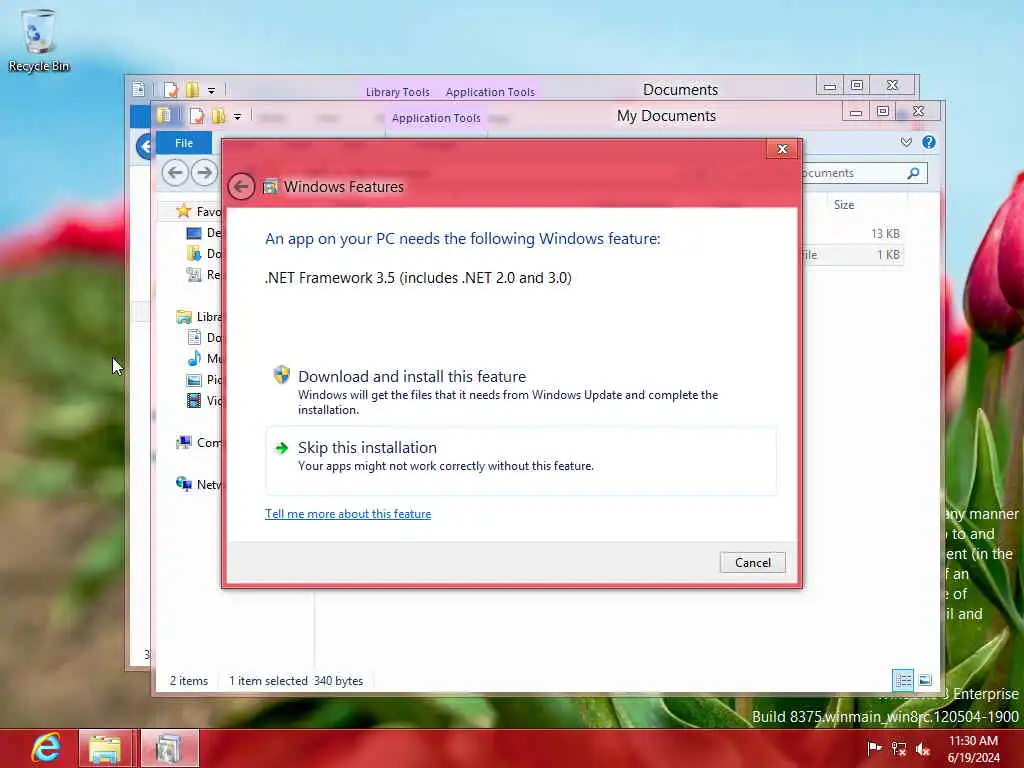
Task: Select Libraries in navigation pane
Action: [199, 317]
